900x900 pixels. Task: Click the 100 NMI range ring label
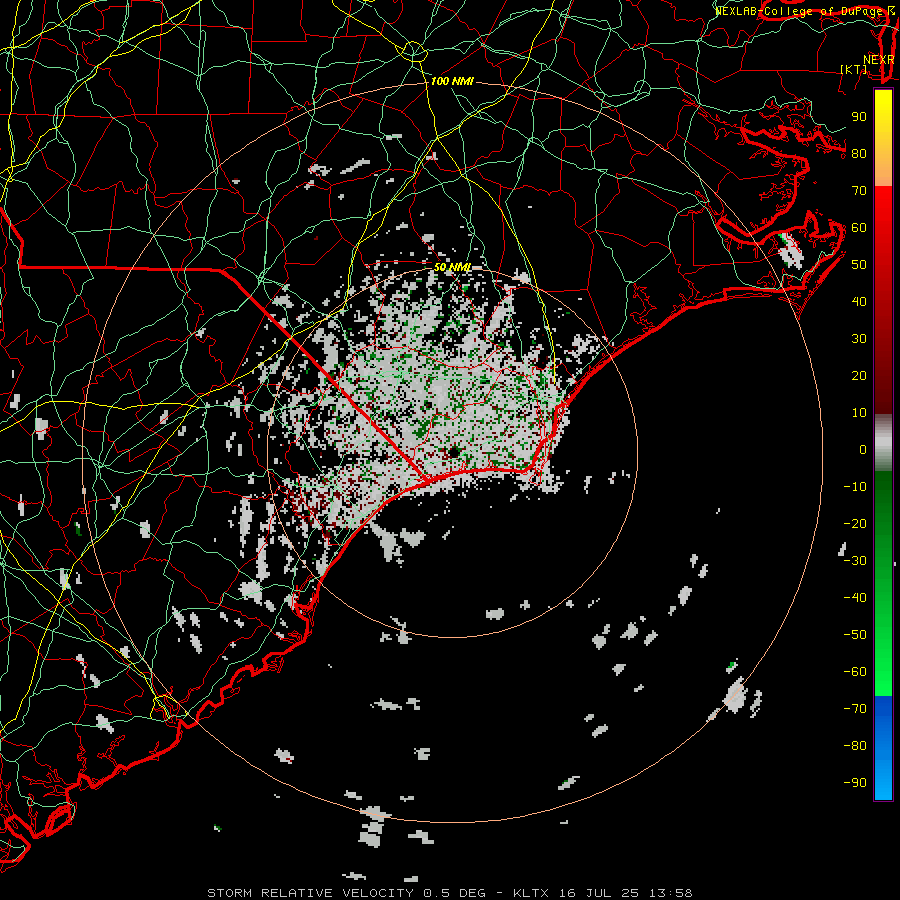(x=452, y=82)
